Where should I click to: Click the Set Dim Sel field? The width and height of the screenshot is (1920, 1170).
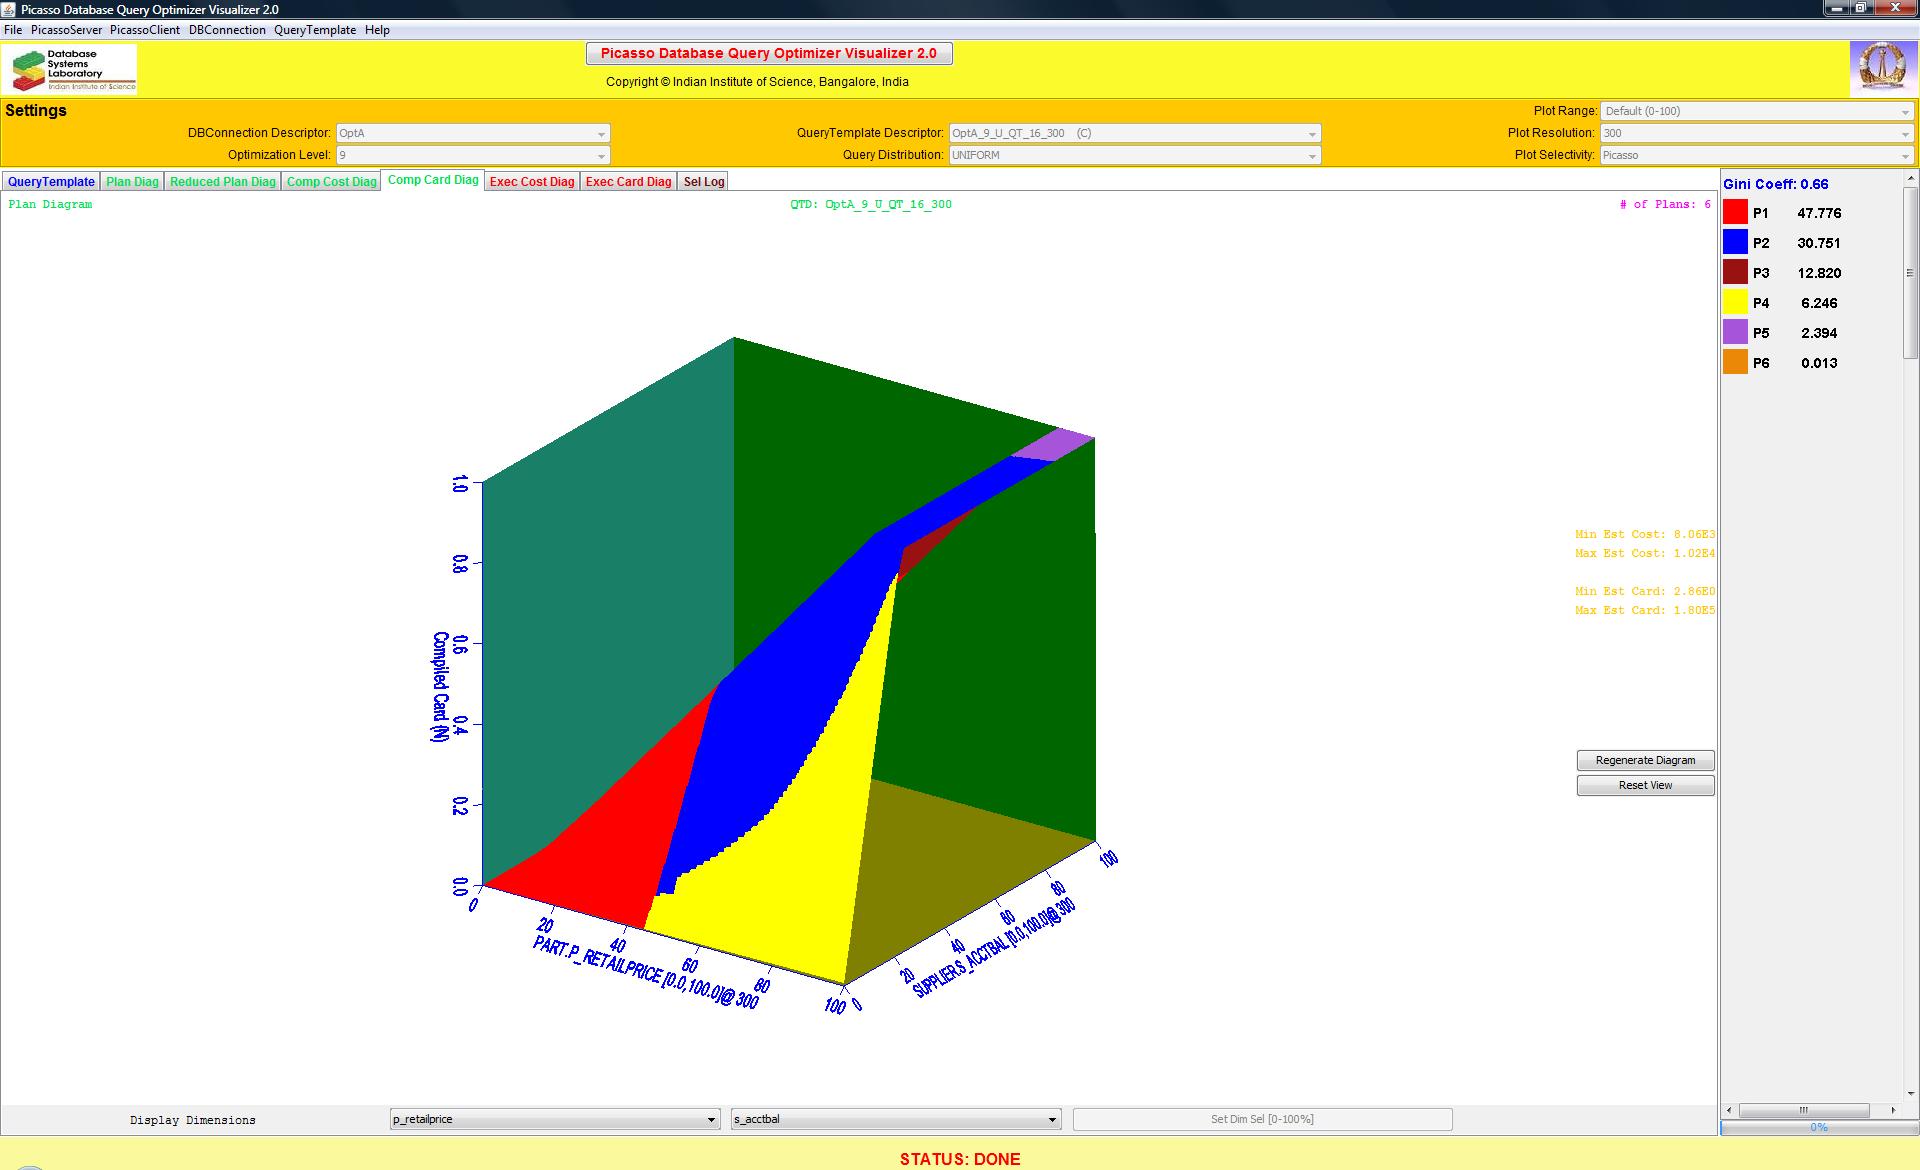(1262, 1119)
